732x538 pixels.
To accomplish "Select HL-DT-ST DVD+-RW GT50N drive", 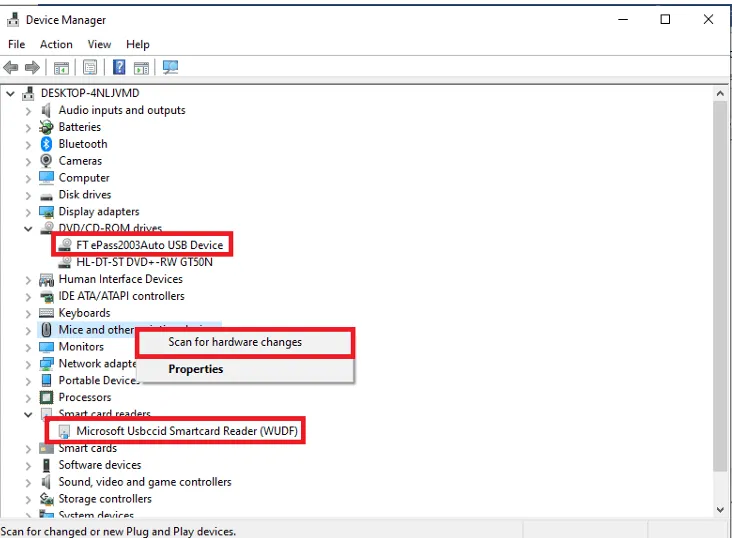I will (144, 262).
